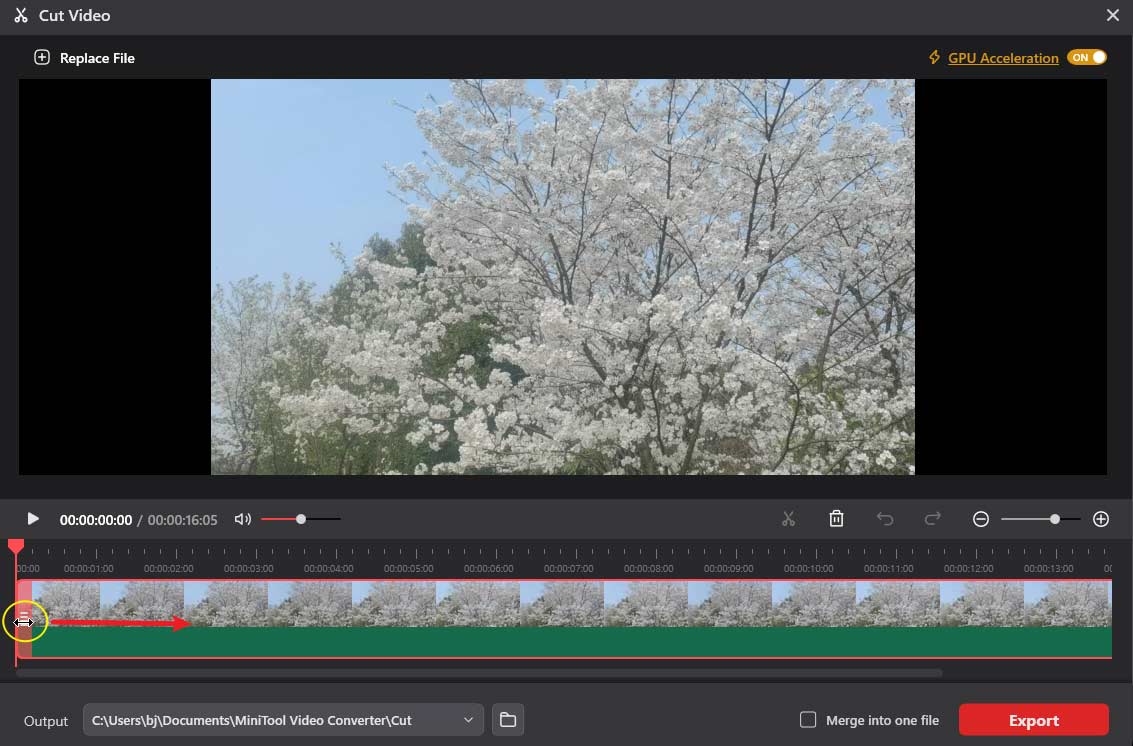
Task: Click the 00:00:05:00 timeline mark
Action: (408, 568)
